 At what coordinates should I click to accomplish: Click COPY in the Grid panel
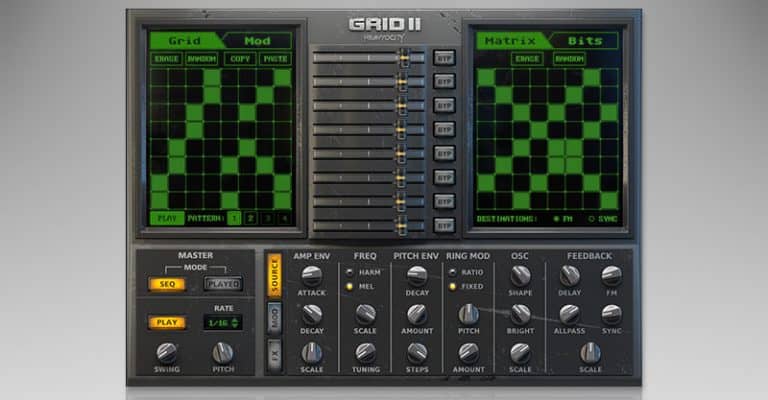pyautogui.click(x=240, y=59)
